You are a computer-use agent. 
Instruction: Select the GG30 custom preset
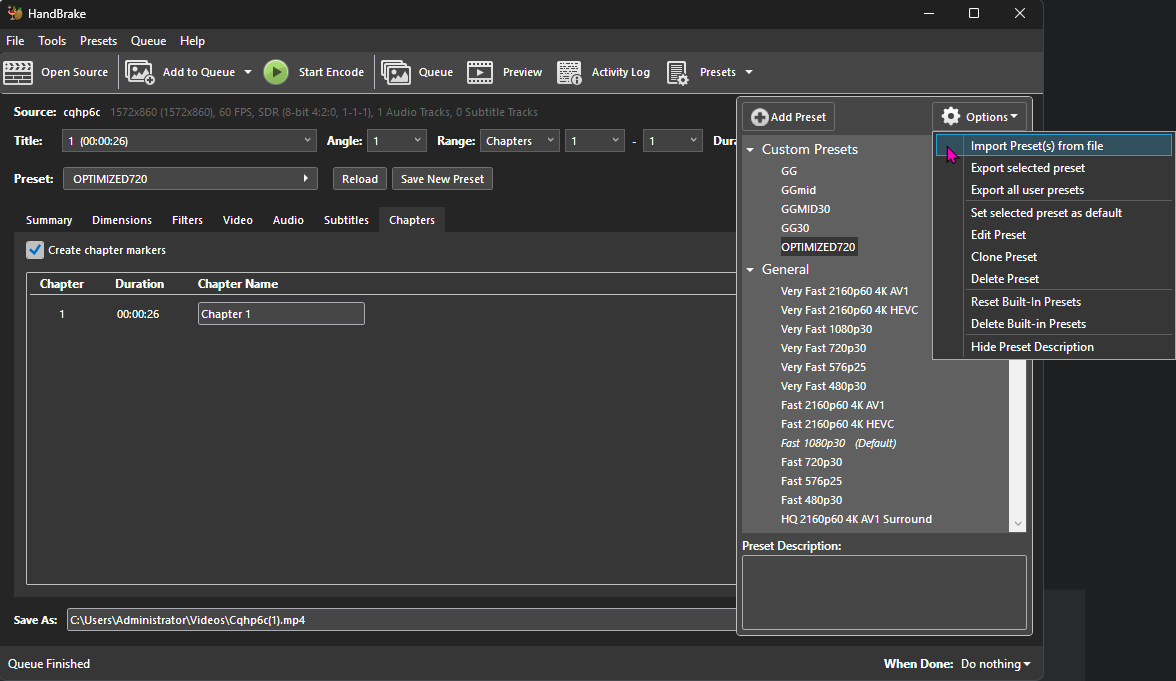795,228
